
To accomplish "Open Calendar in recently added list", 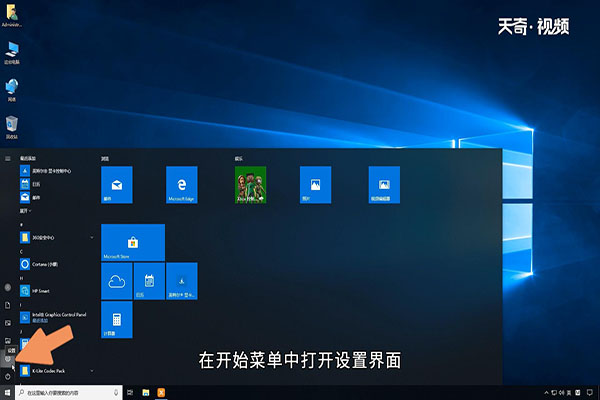I will pyautogui.click(x=55, y=184).
